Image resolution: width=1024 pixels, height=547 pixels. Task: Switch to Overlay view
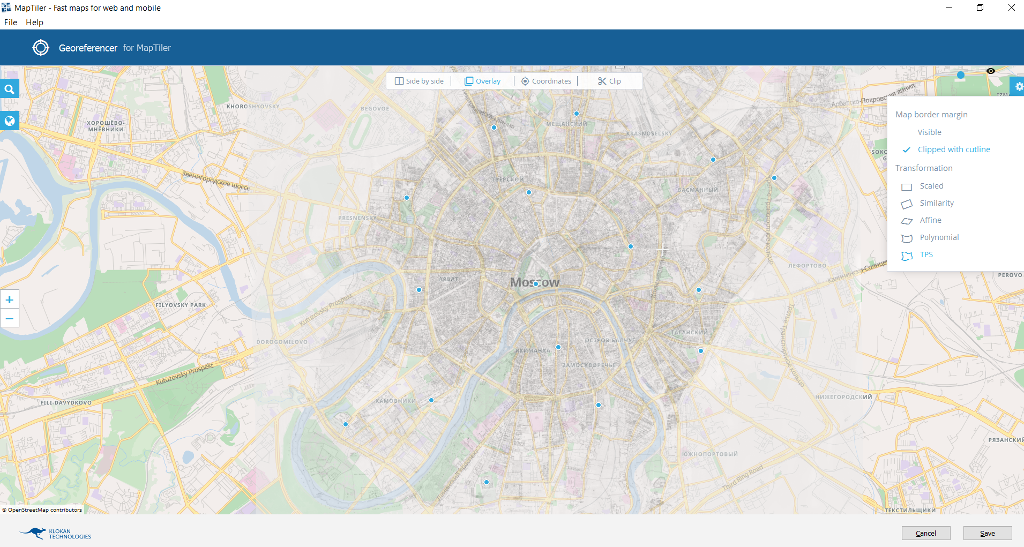tap(483, 81)
